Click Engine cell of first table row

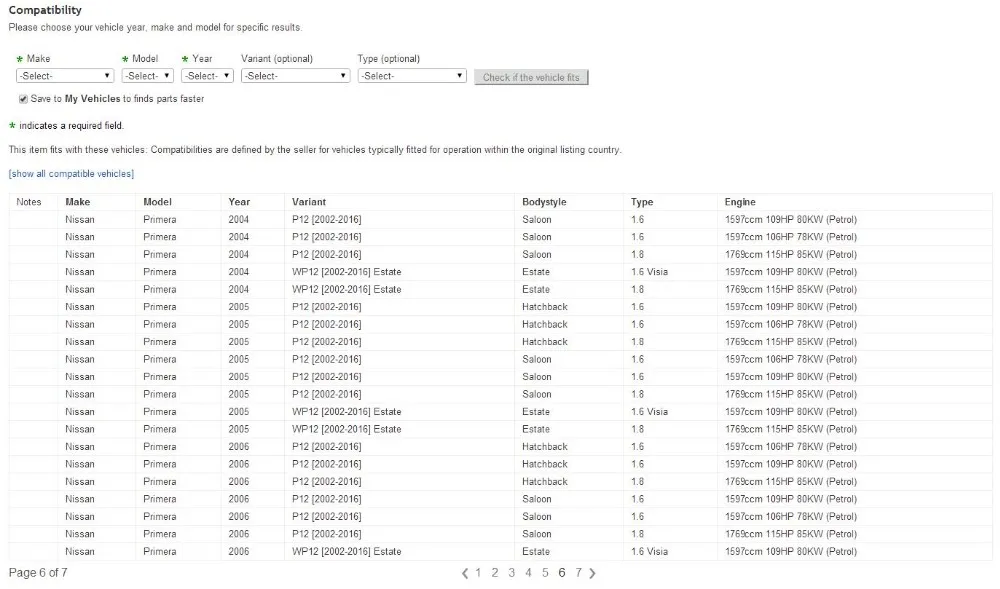coord(791,219)
